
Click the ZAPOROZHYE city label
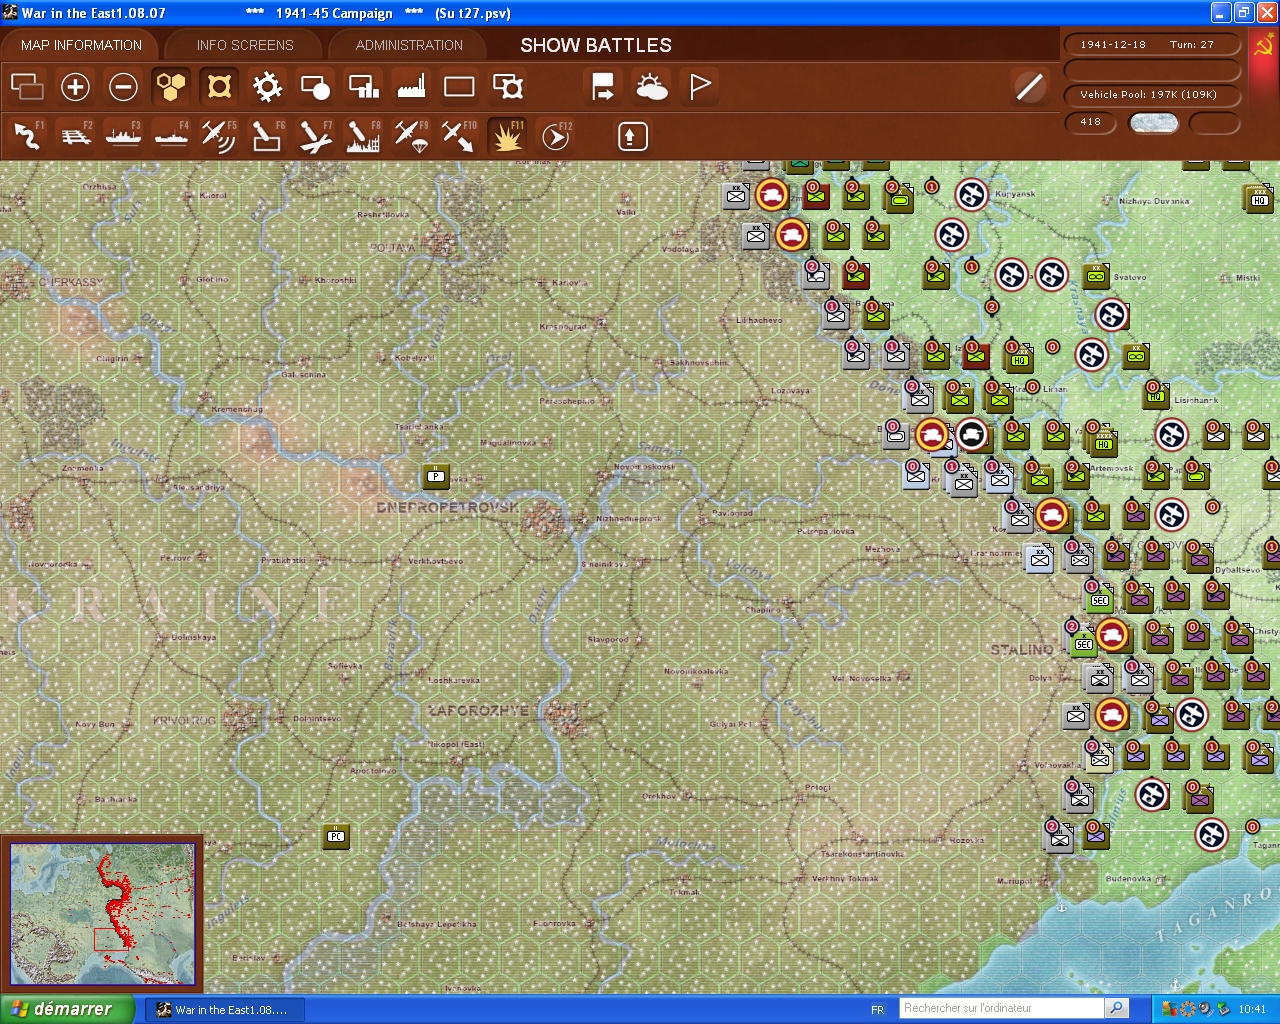click(x=478, y=710)
